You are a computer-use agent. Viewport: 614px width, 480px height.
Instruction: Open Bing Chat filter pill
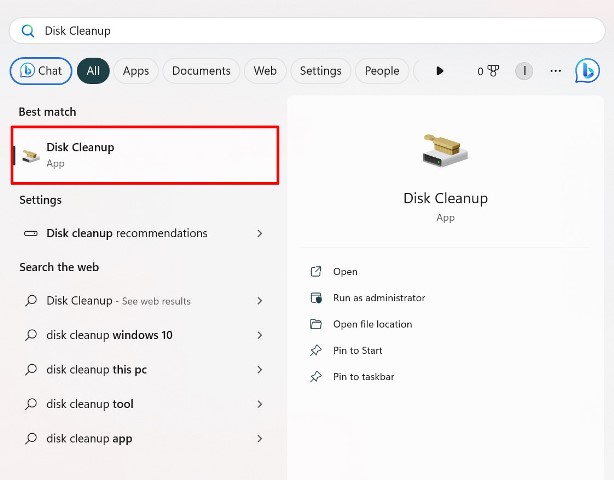[41, 71]
